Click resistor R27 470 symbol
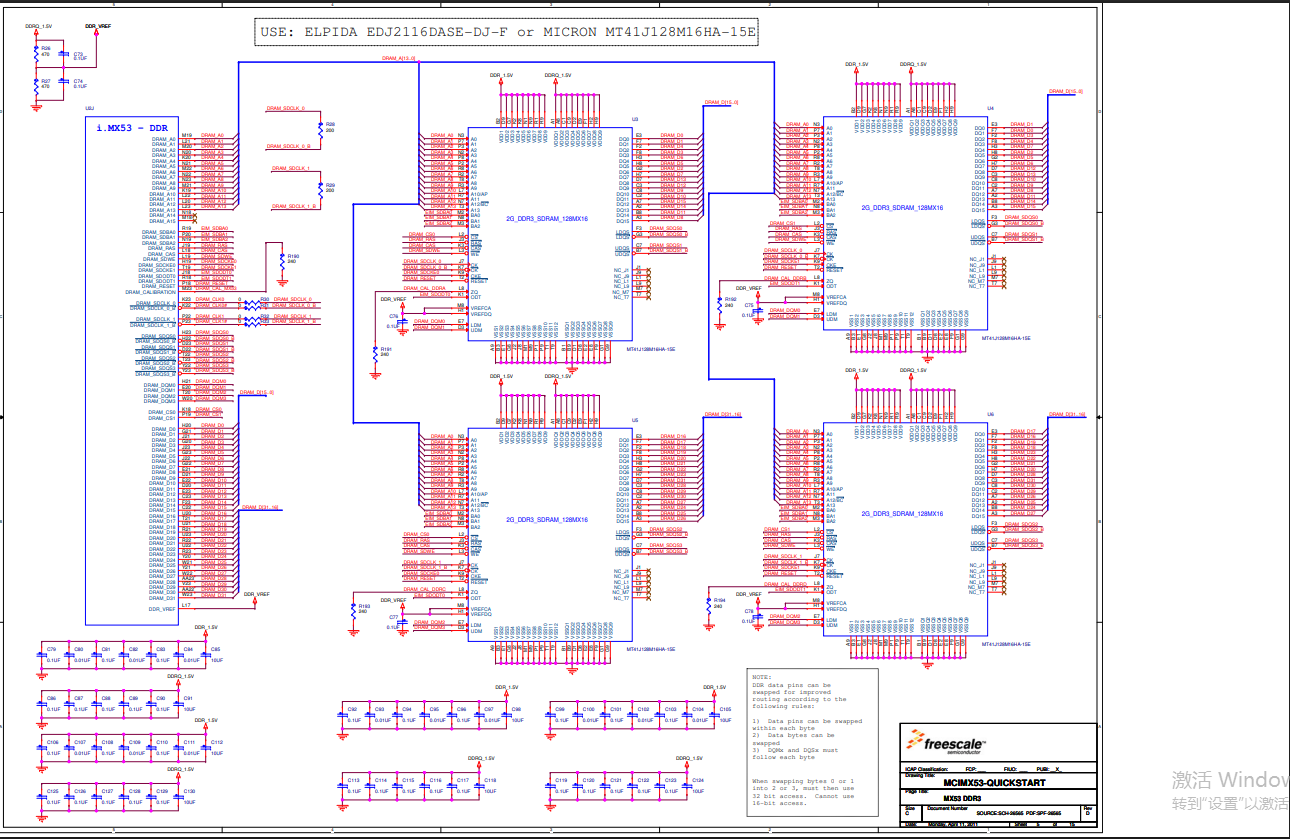The width and height of the screenshot is (1290, 839). coord(36,85)
